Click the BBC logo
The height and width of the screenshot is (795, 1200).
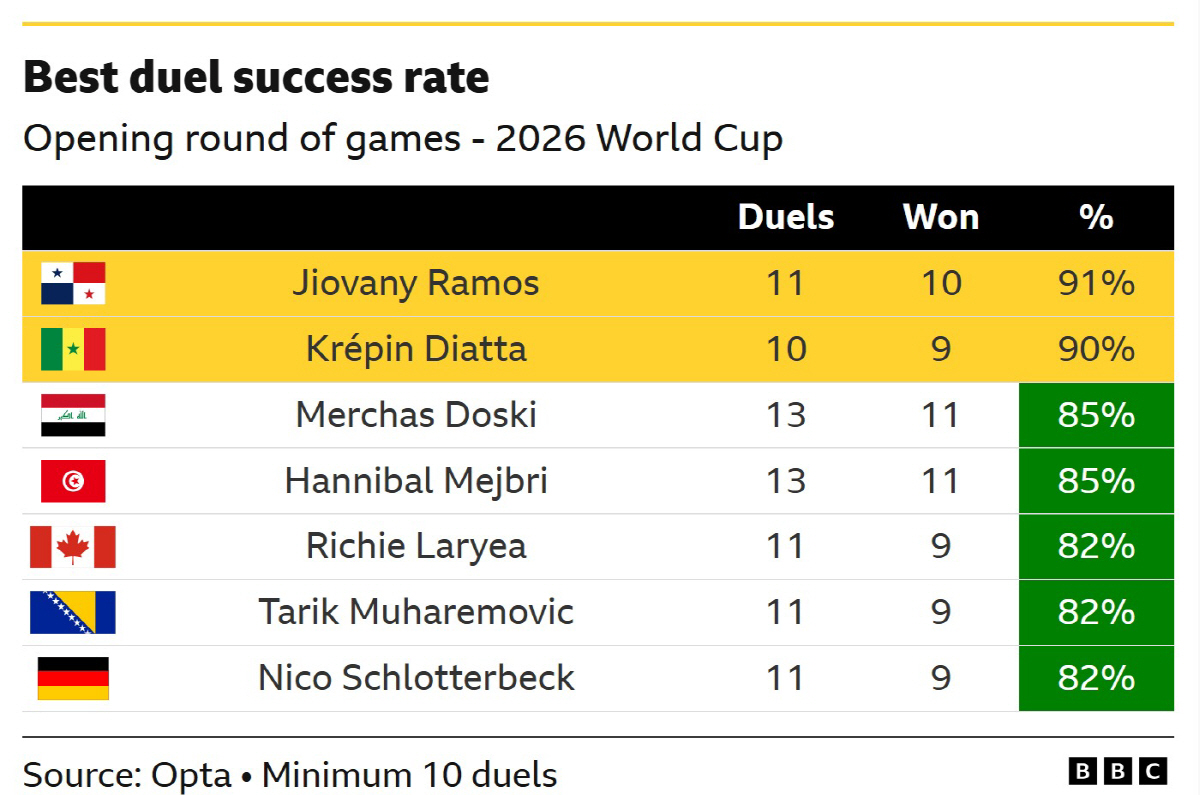(x=1117, y=771)
